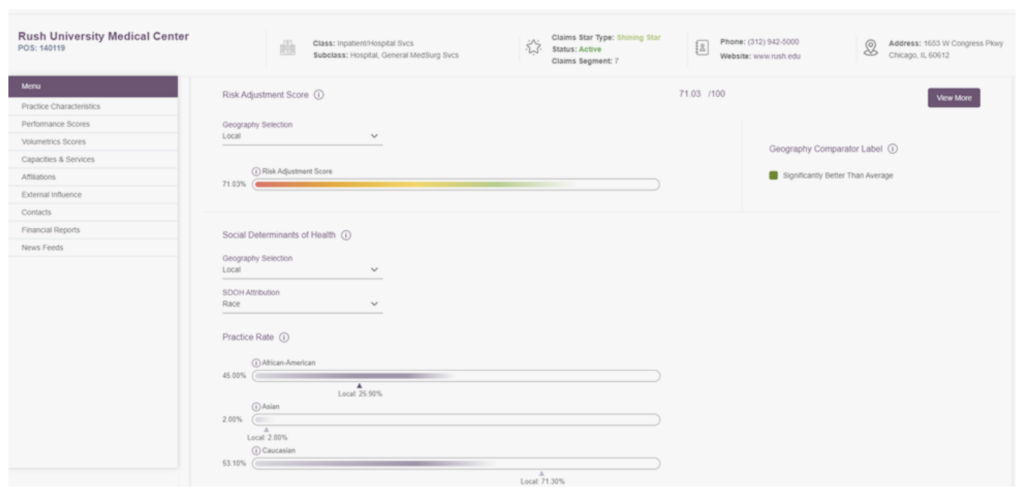Click the star icon by Claims Star Type
The width and height of the screenshot is (1024, 493).
pos(534,47)
